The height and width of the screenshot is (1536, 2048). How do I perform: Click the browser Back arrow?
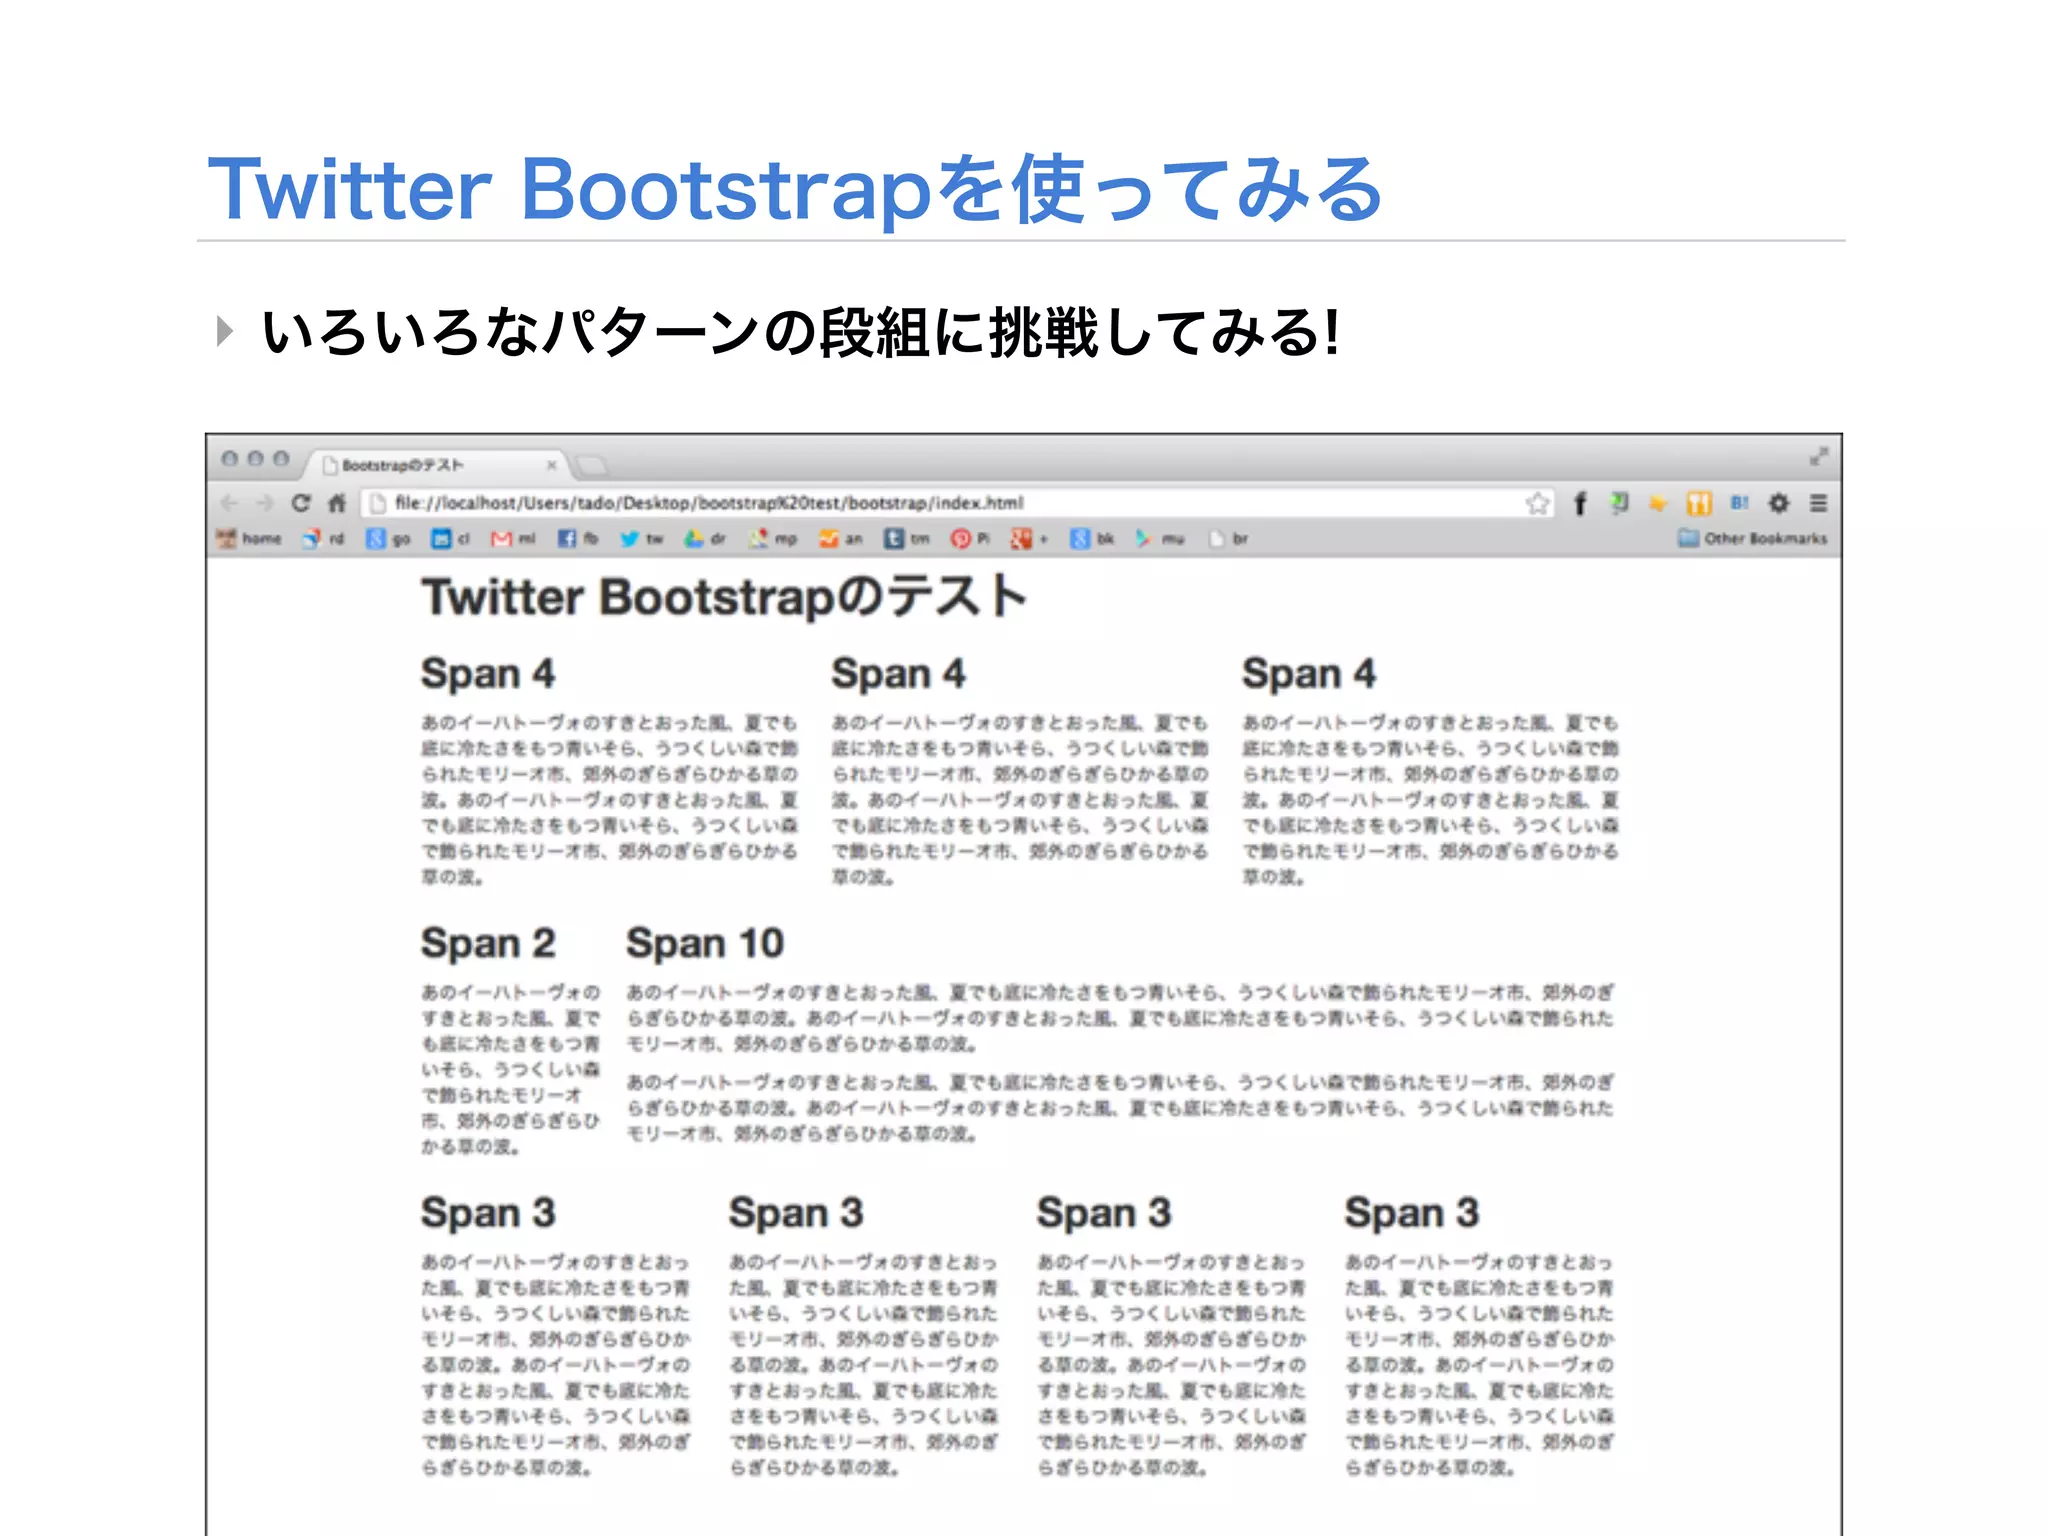pyautogui.click(x=229, y=503)
